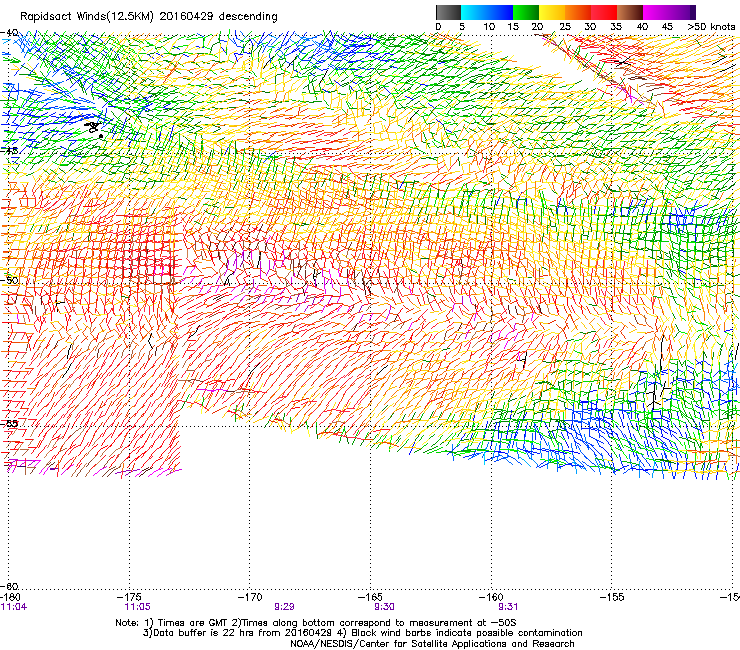Click the 11:04 swath time label
This screenshot has height=650, width=740.
14,607
